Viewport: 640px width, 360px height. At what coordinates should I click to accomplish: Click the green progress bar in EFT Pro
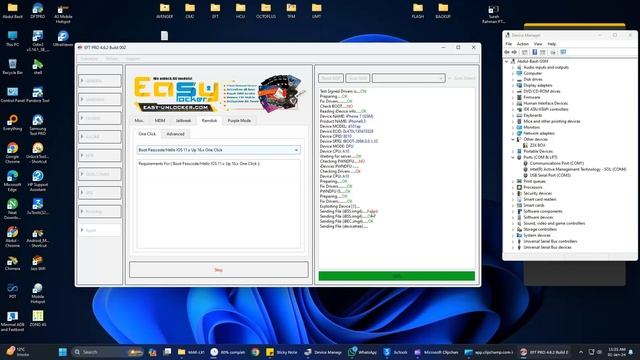click(x=396, y=276)
